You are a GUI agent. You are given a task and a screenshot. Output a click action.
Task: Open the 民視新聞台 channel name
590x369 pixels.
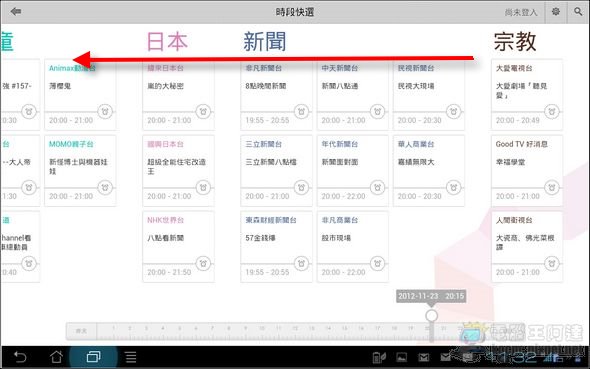pyautogui.click(x=416, y=68)
